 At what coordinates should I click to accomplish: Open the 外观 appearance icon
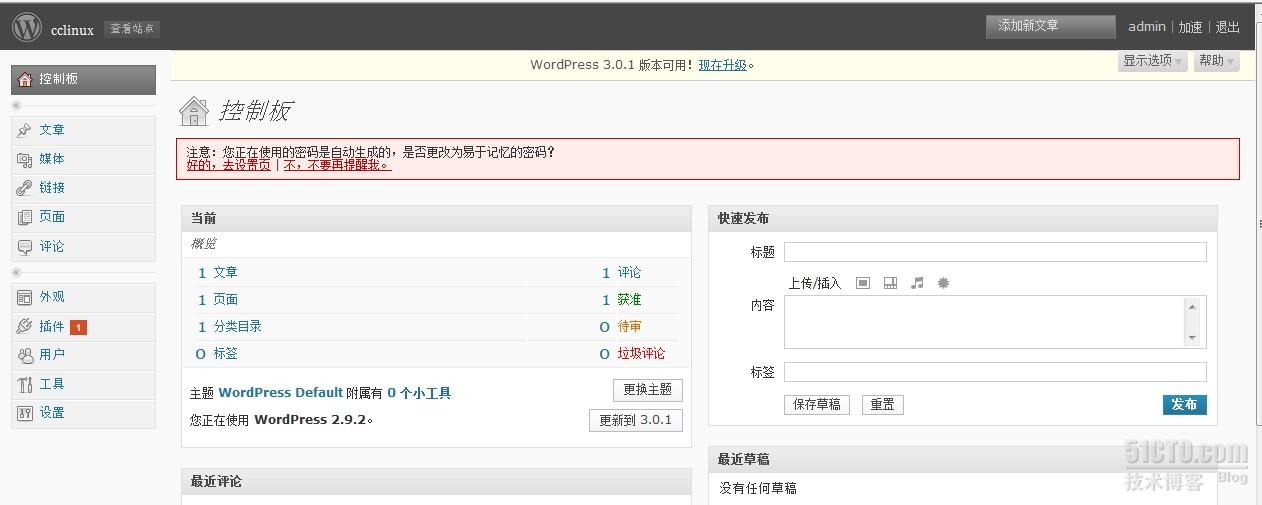click(x=25, y=297)
